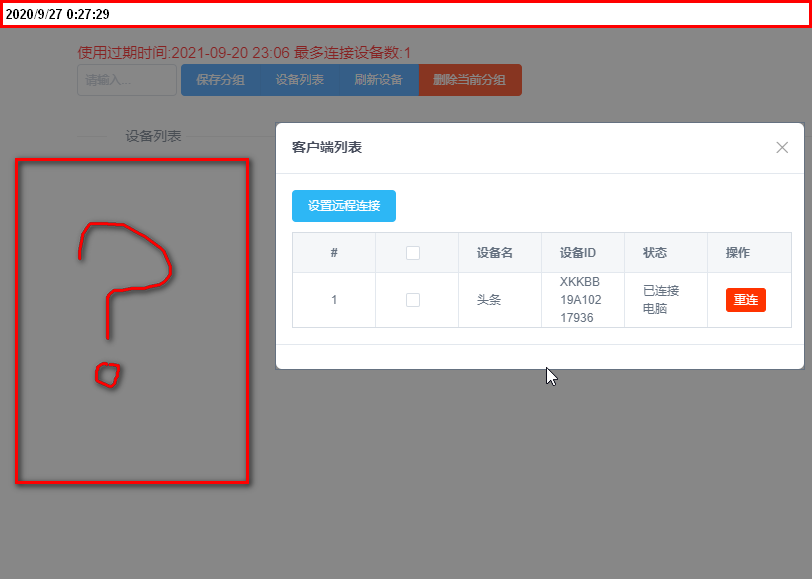Click 刷新设备 to refresh devices

point(379,80)
